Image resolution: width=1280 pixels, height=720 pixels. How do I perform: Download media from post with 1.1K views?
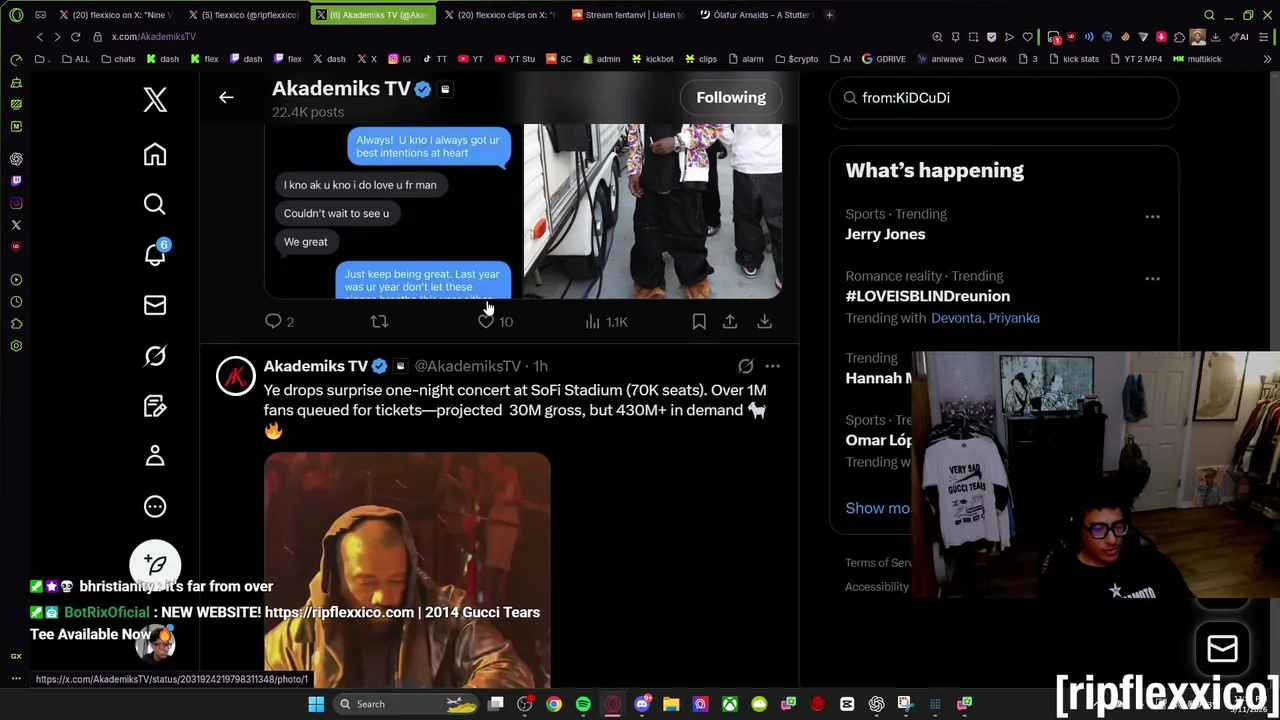coord(764,321)
